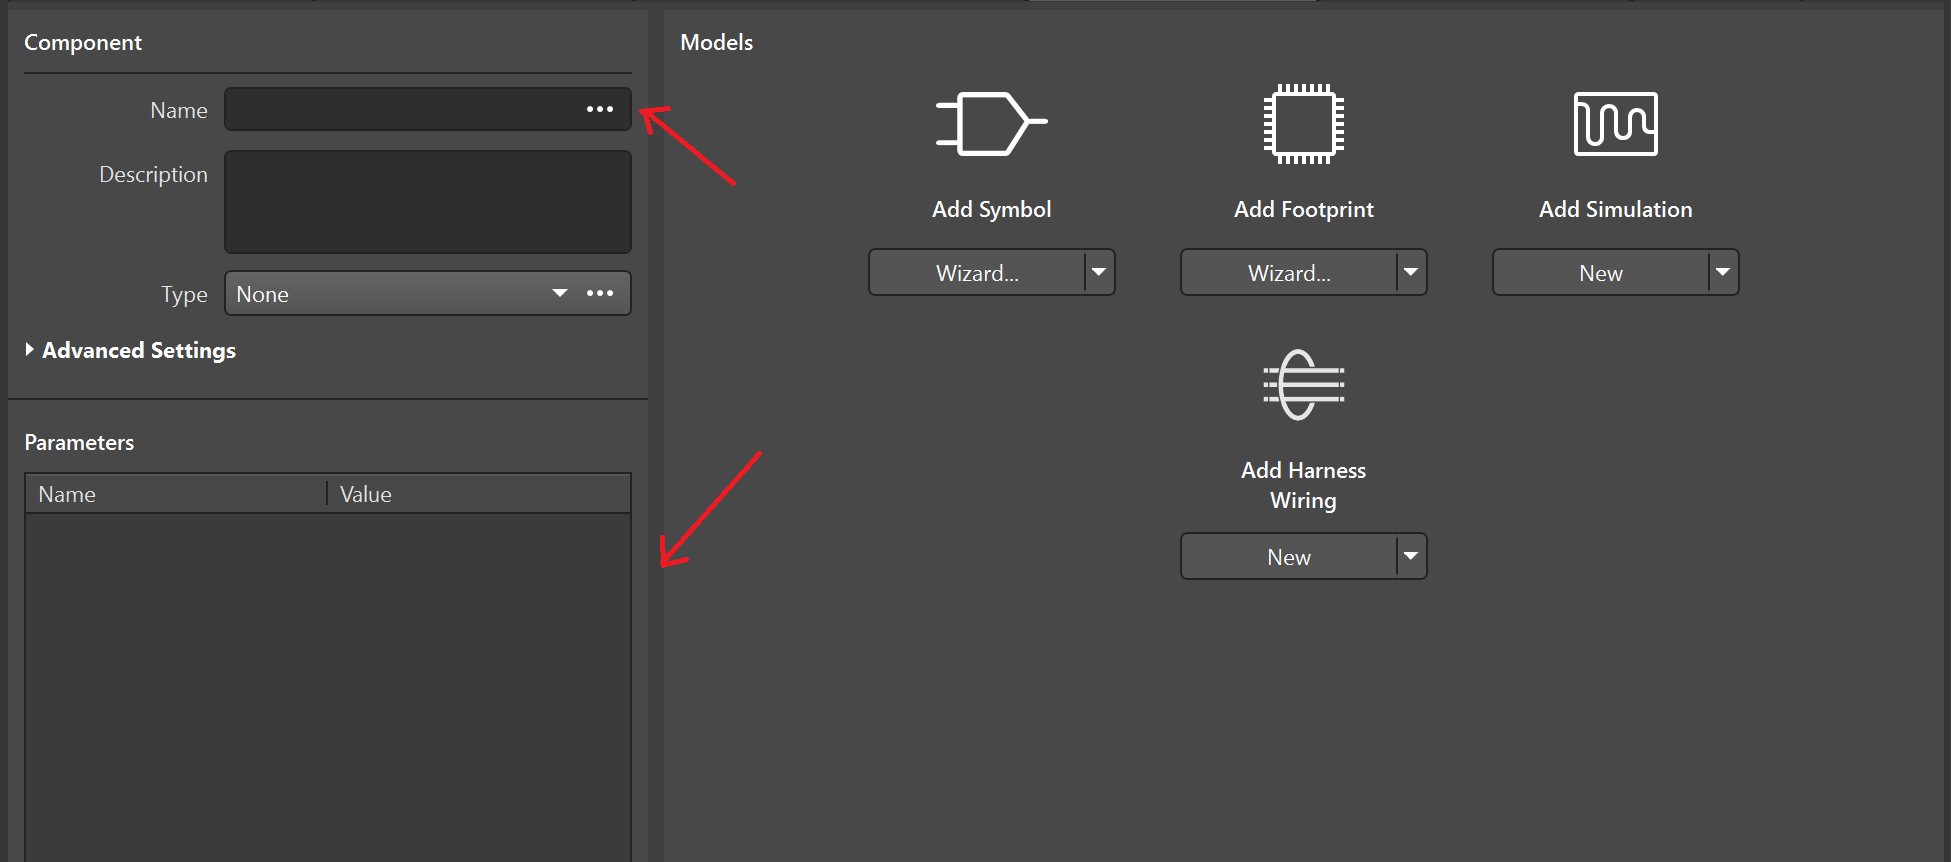
Task: Open ellipsis menu beside the Type dropdown
Action: click(600, 293)
